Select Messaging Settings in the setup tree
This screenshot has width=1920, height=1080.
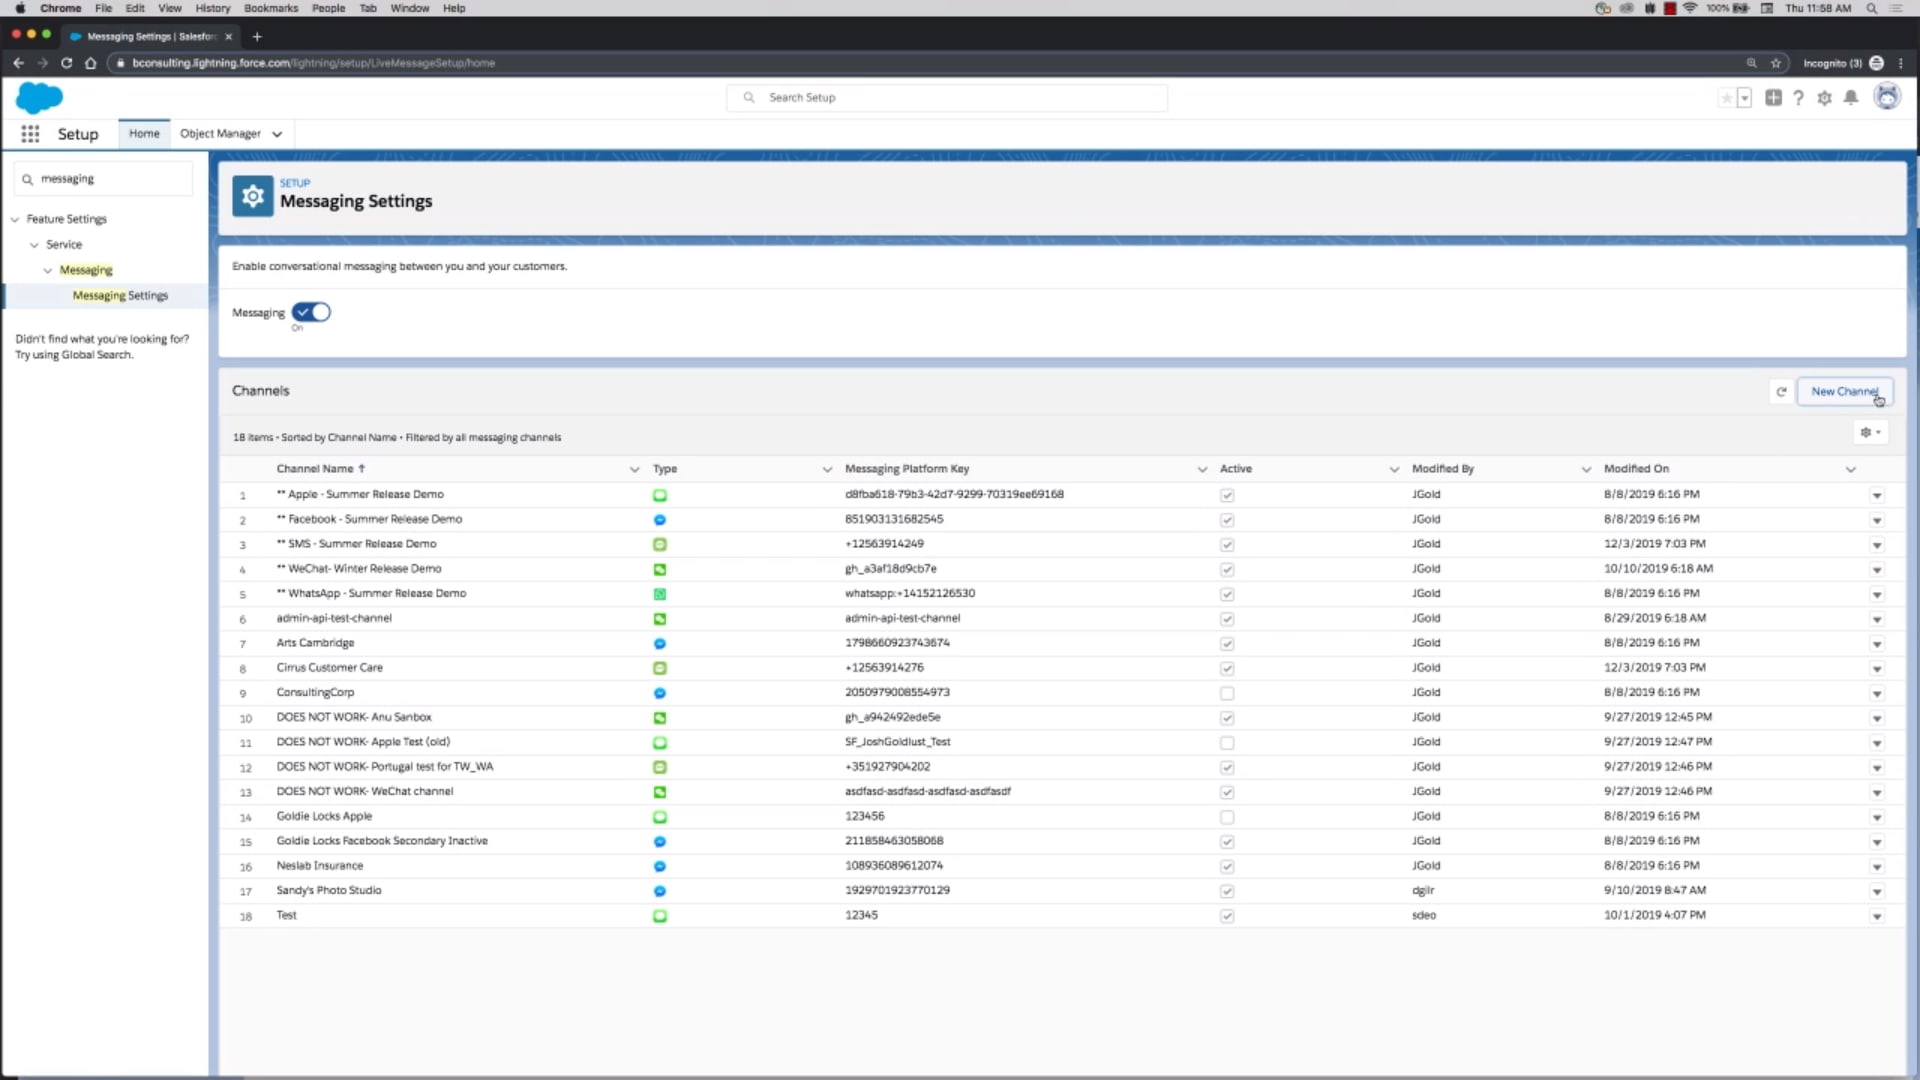(x=120, y=296)
